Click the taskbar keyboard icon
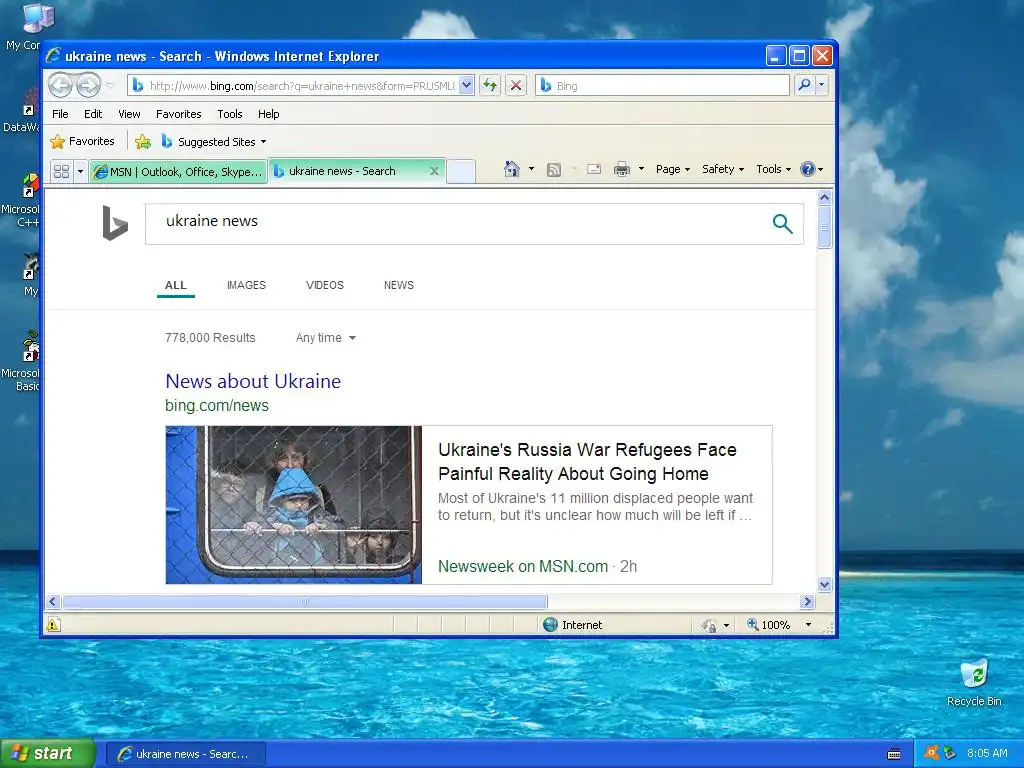Image resolution: width=1024 pixels, height=768 pixels. pyautogui.click(x=894, y=754)
